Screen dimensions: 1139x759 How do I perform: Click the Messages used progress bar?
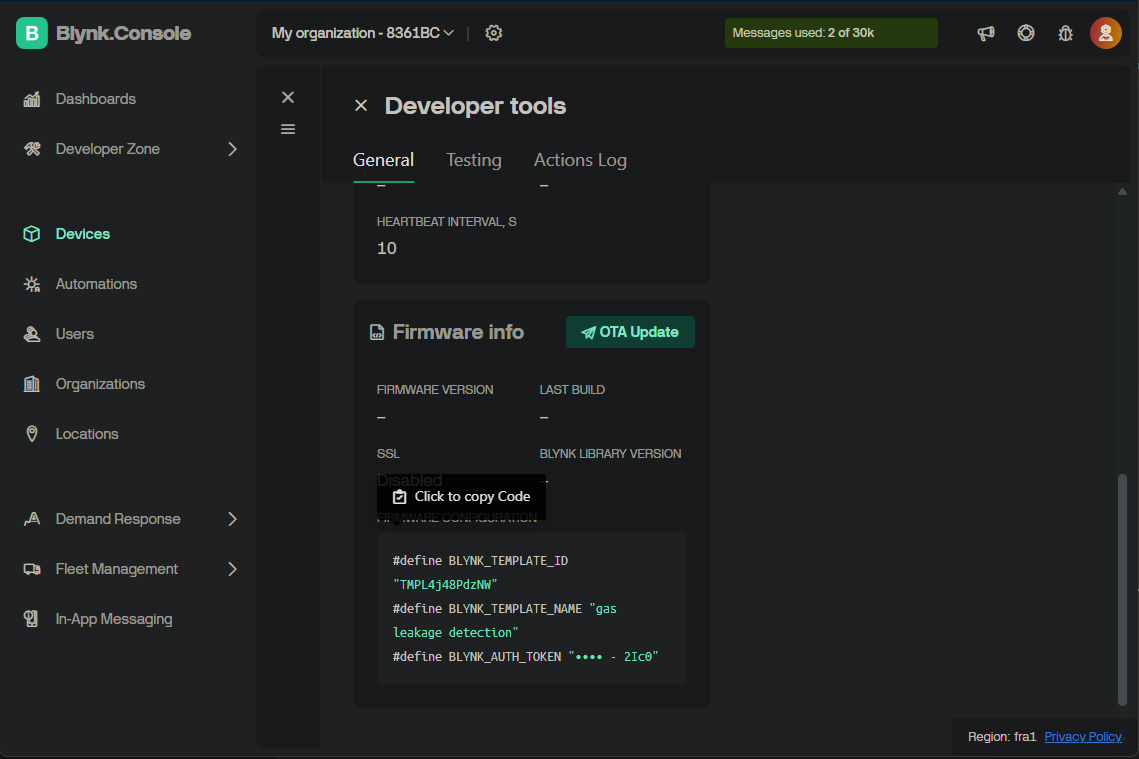(x=831, y=33)
